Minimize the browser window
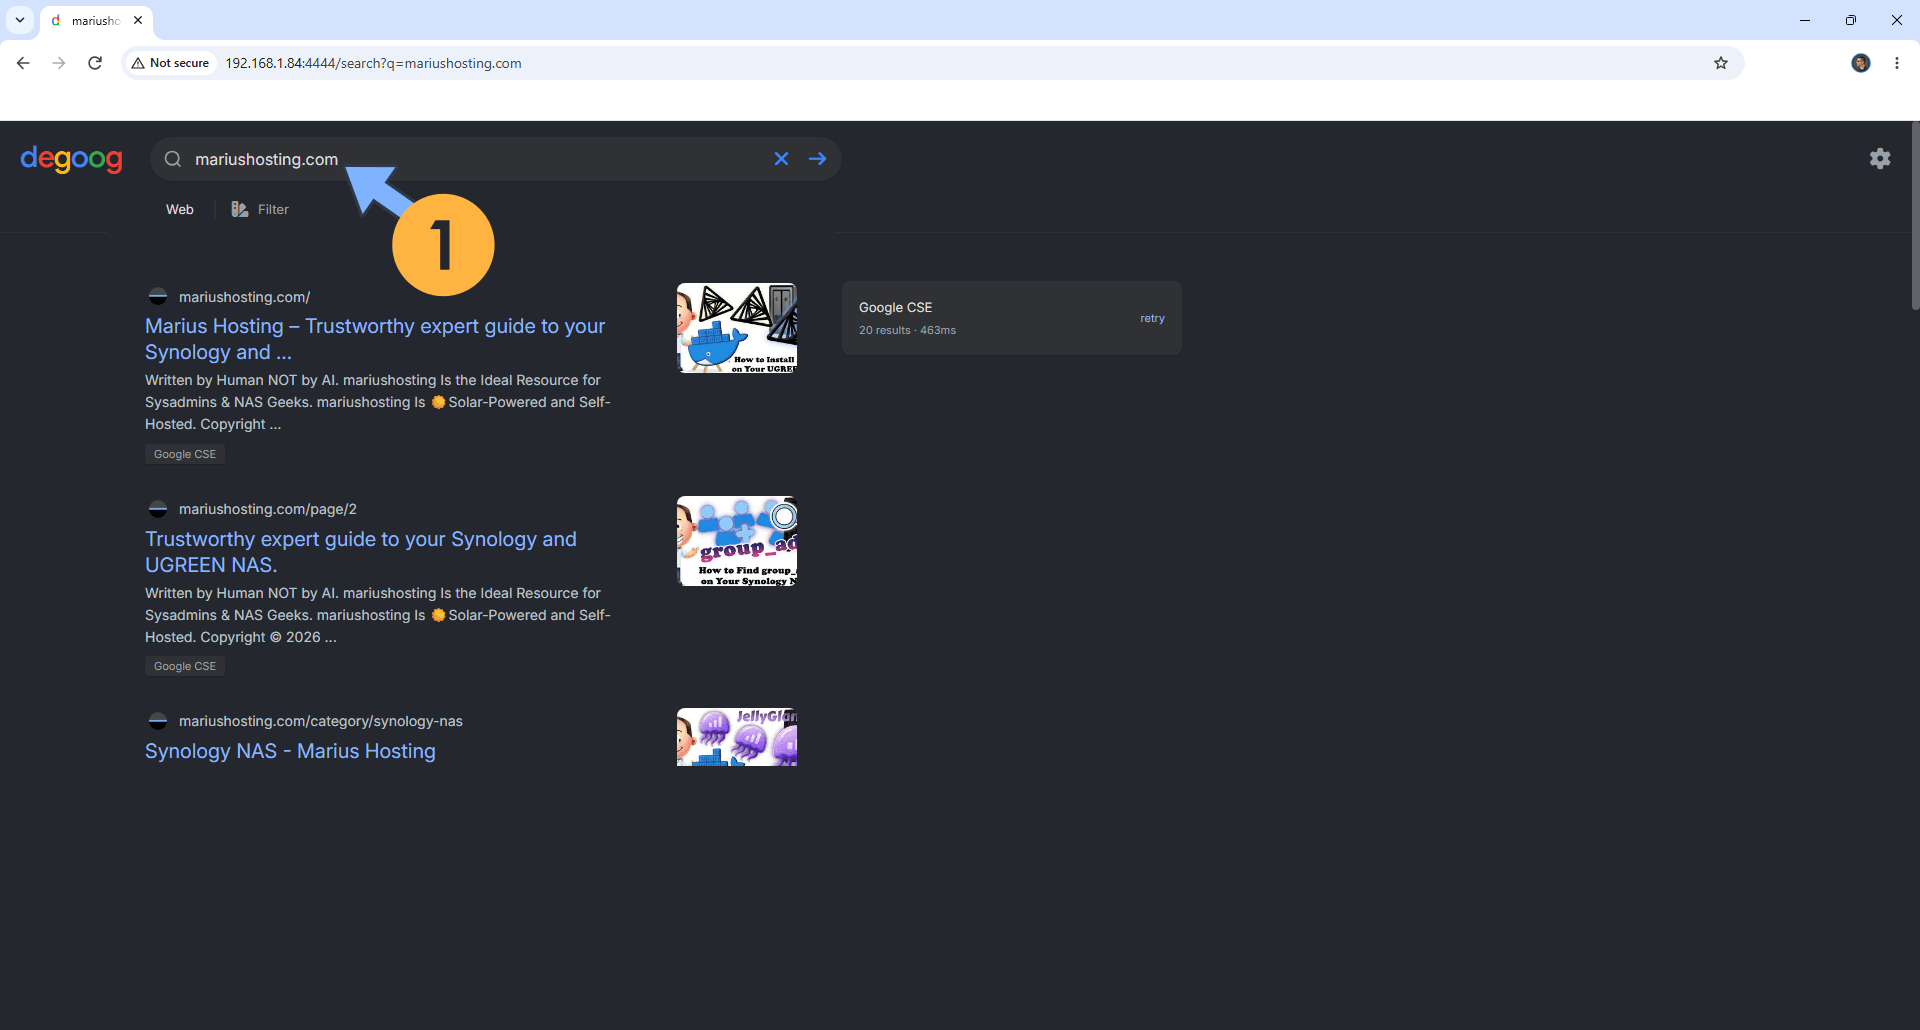The image size is (1920, 1030). (x=1805, y=20)
